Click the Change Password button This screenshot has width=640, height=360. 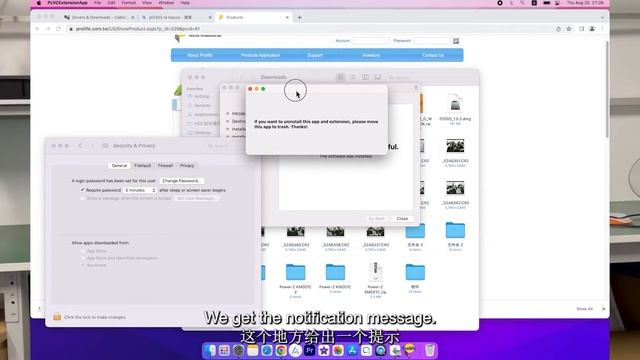click(x=181, y=181)
